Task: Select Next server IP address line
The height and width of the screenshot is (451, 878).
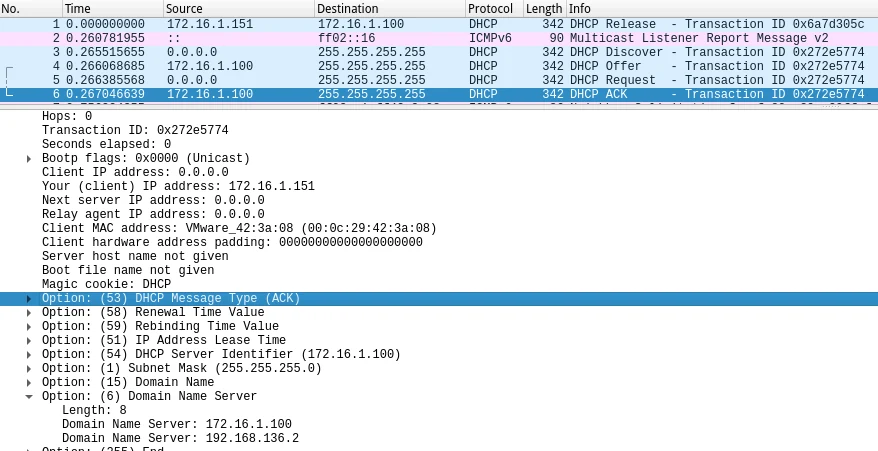Action: click(x=153, y=201)
